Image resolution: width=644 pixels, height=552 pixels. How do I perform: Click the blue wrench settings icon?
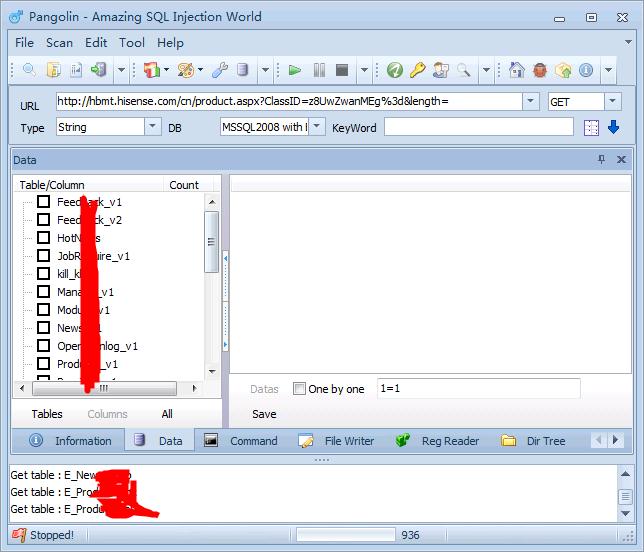[220, 70]
